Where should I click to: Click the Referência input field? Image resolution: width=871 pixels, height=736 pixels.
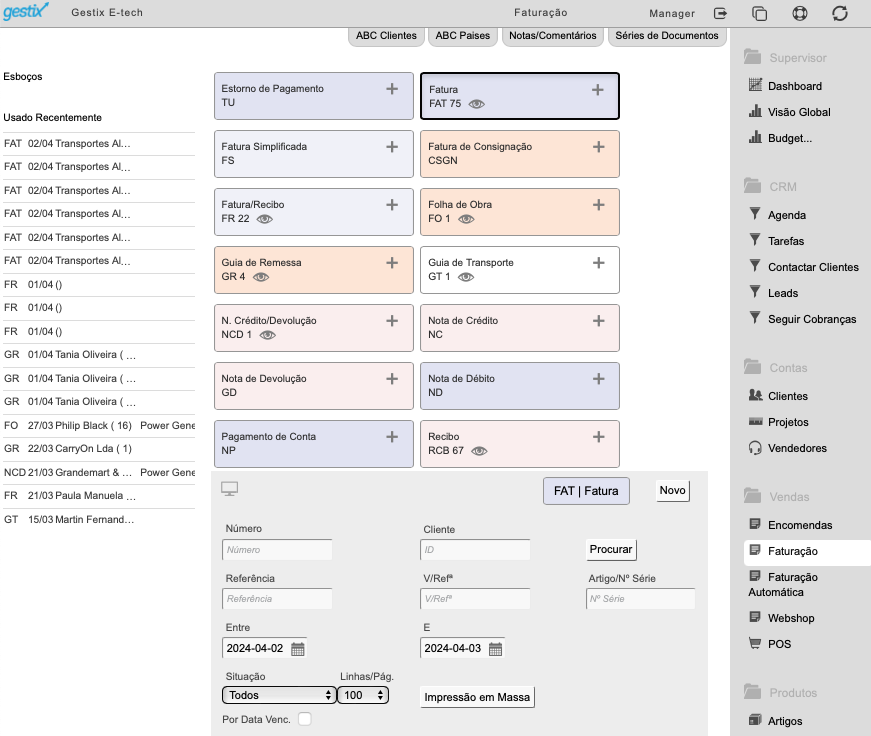tap(277, 599)
